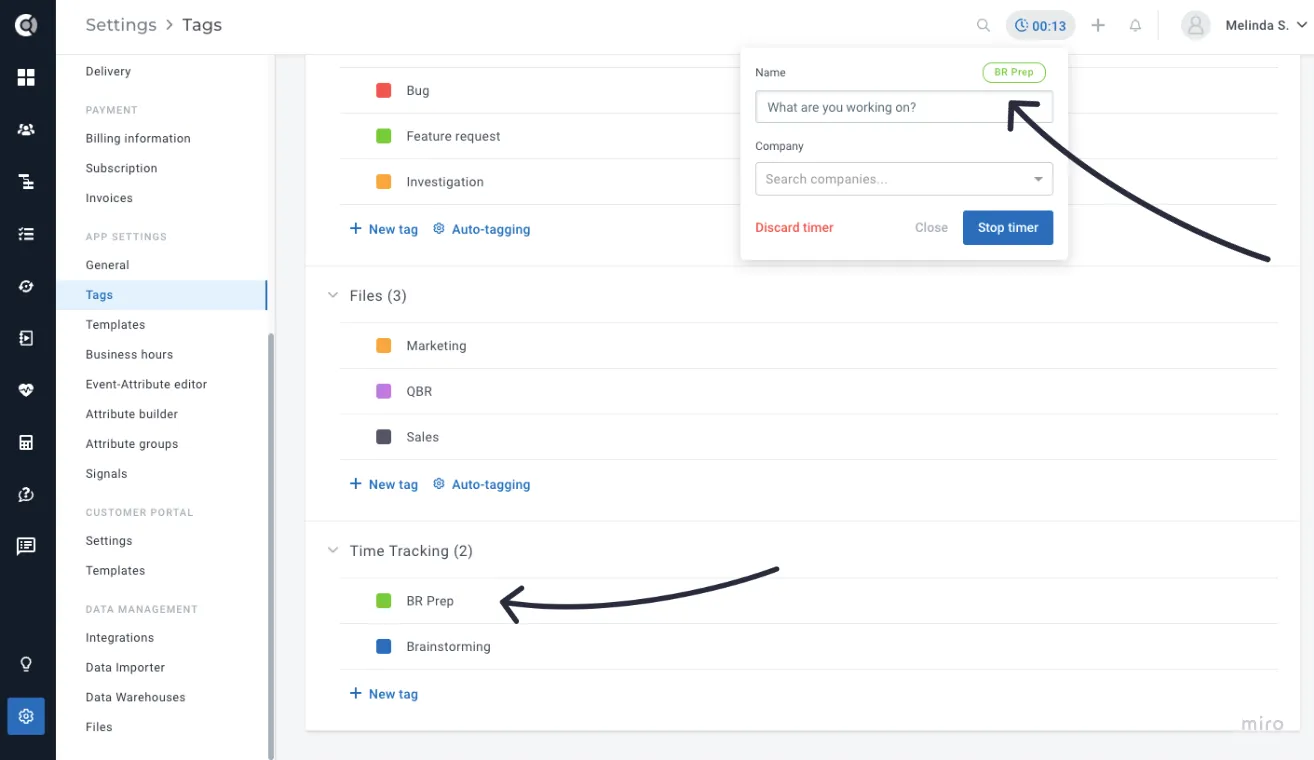
Task: Open the chat messages icon in the left rail
Action: (26, 546)
